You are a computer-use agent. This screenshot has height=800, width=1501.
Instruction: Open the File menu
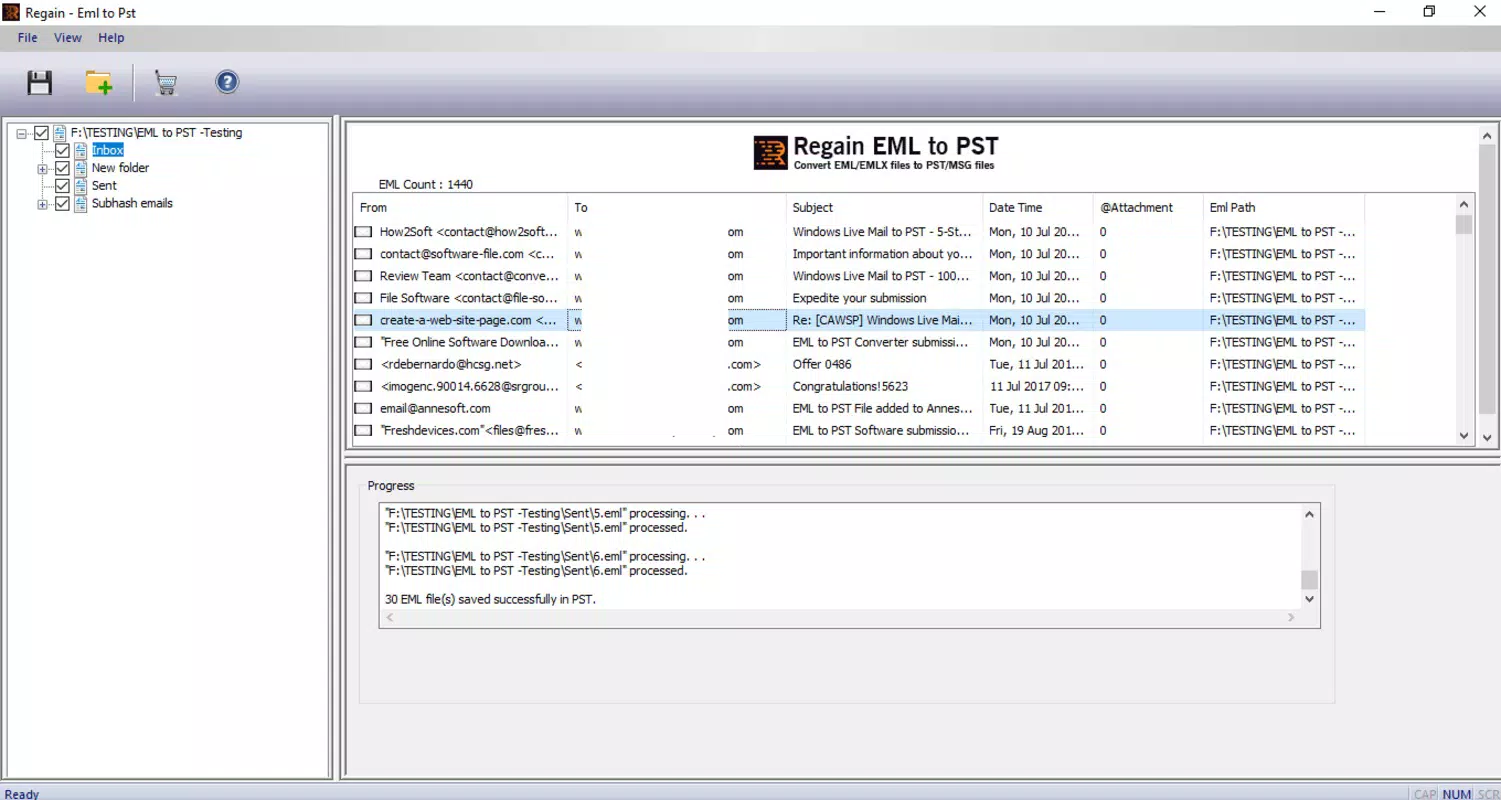pos(27,38)
